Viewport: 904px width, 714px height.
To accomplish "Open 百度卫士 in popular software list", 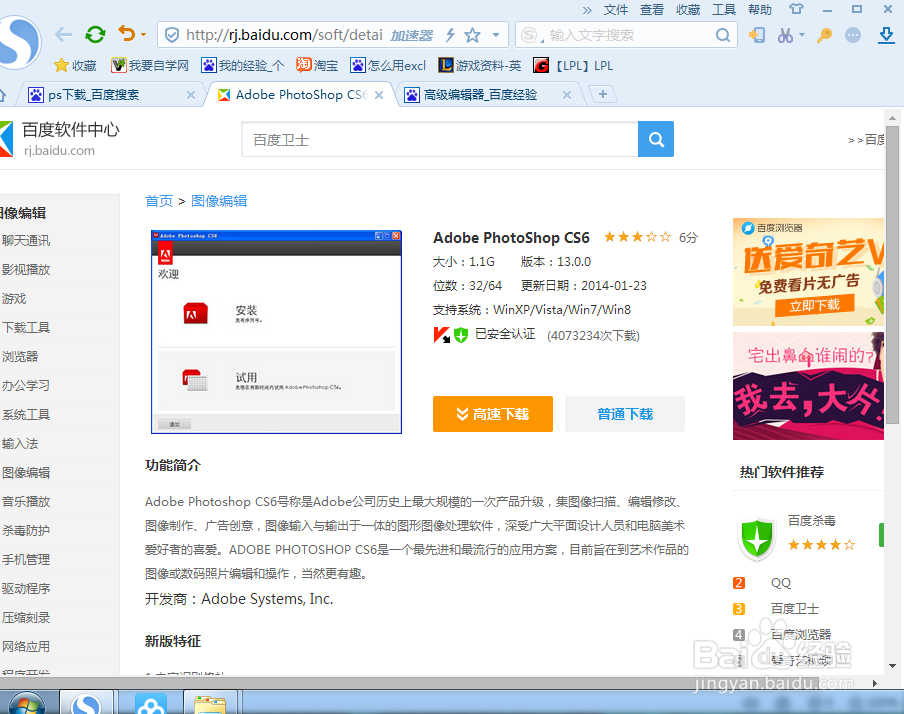I will point(794,608).
